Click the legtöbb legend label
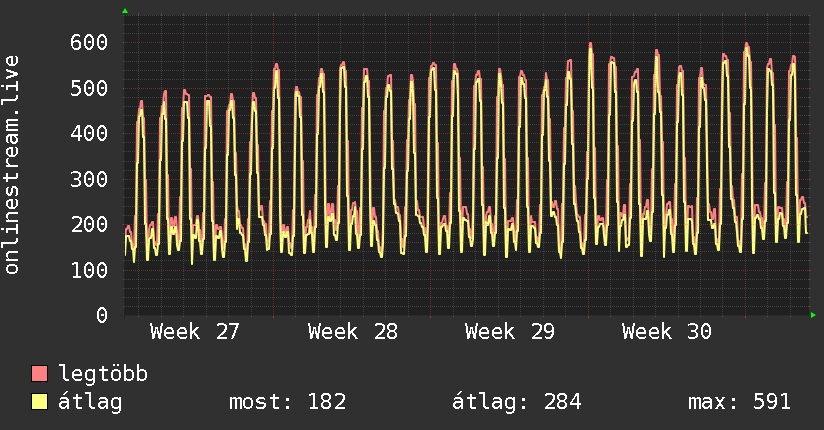This screenshot has height=430, width=824. tap(103, 374)
